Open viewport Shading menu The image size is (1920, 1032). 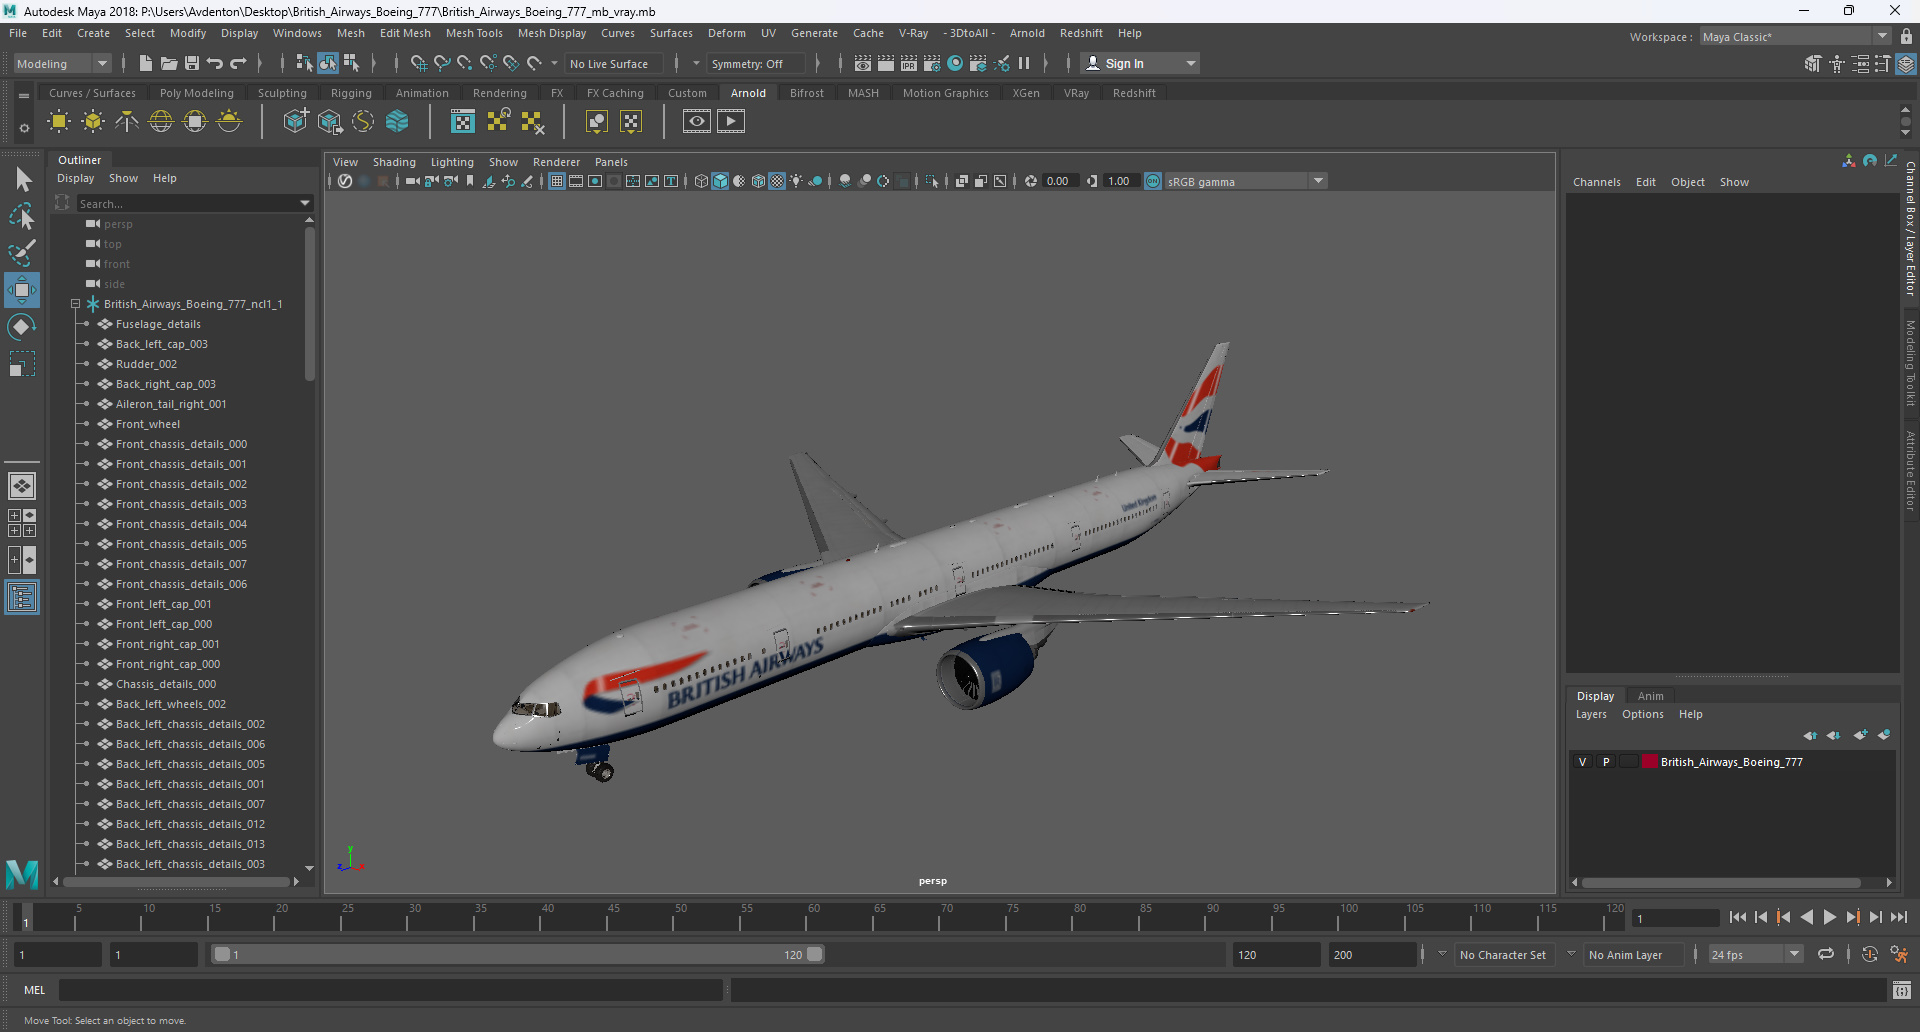point(394,162)
